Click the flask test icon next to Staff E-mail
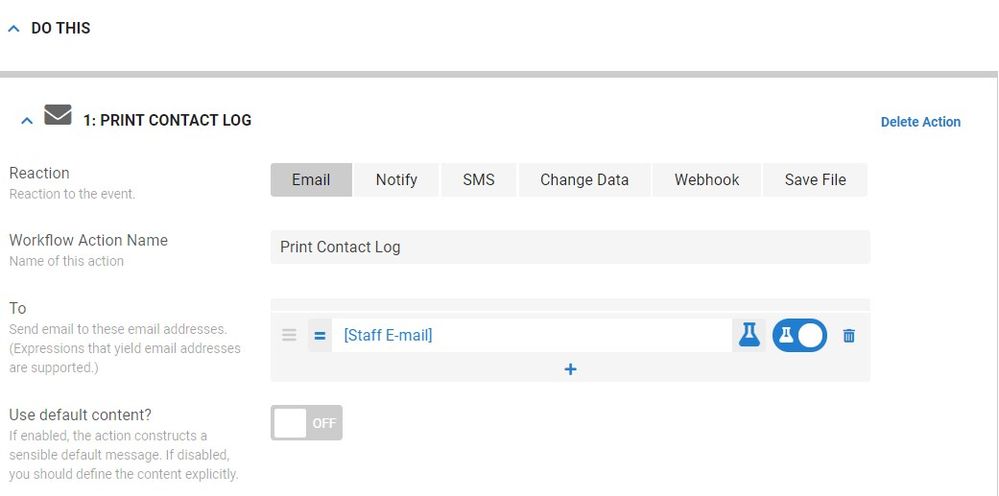The width and height of the screenshot is (999, 496). coord(749,335)
